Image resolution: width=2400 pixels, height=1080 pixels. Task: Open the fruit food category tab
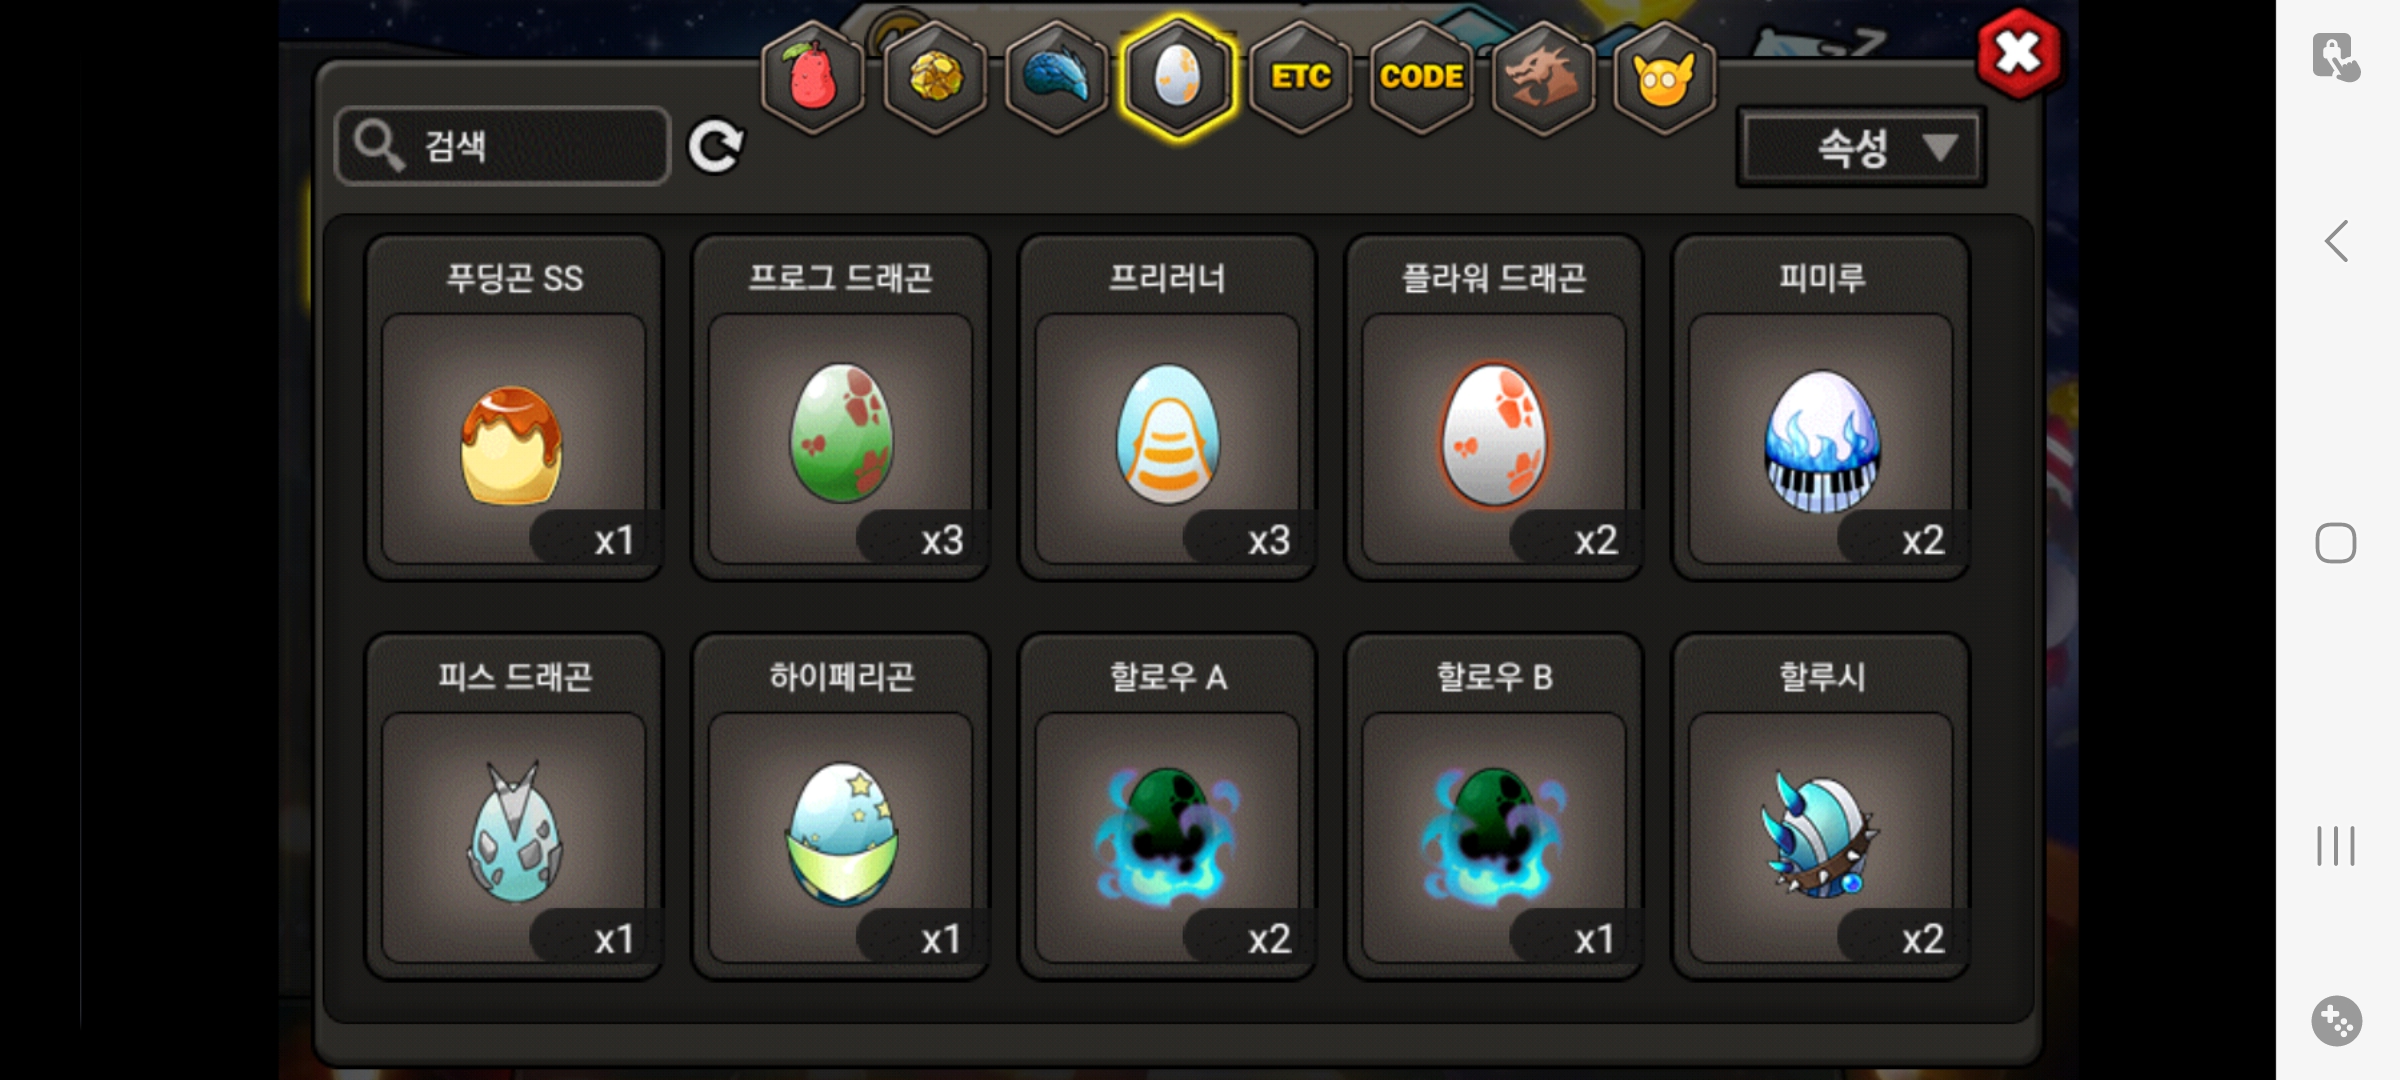coord(813,77)
